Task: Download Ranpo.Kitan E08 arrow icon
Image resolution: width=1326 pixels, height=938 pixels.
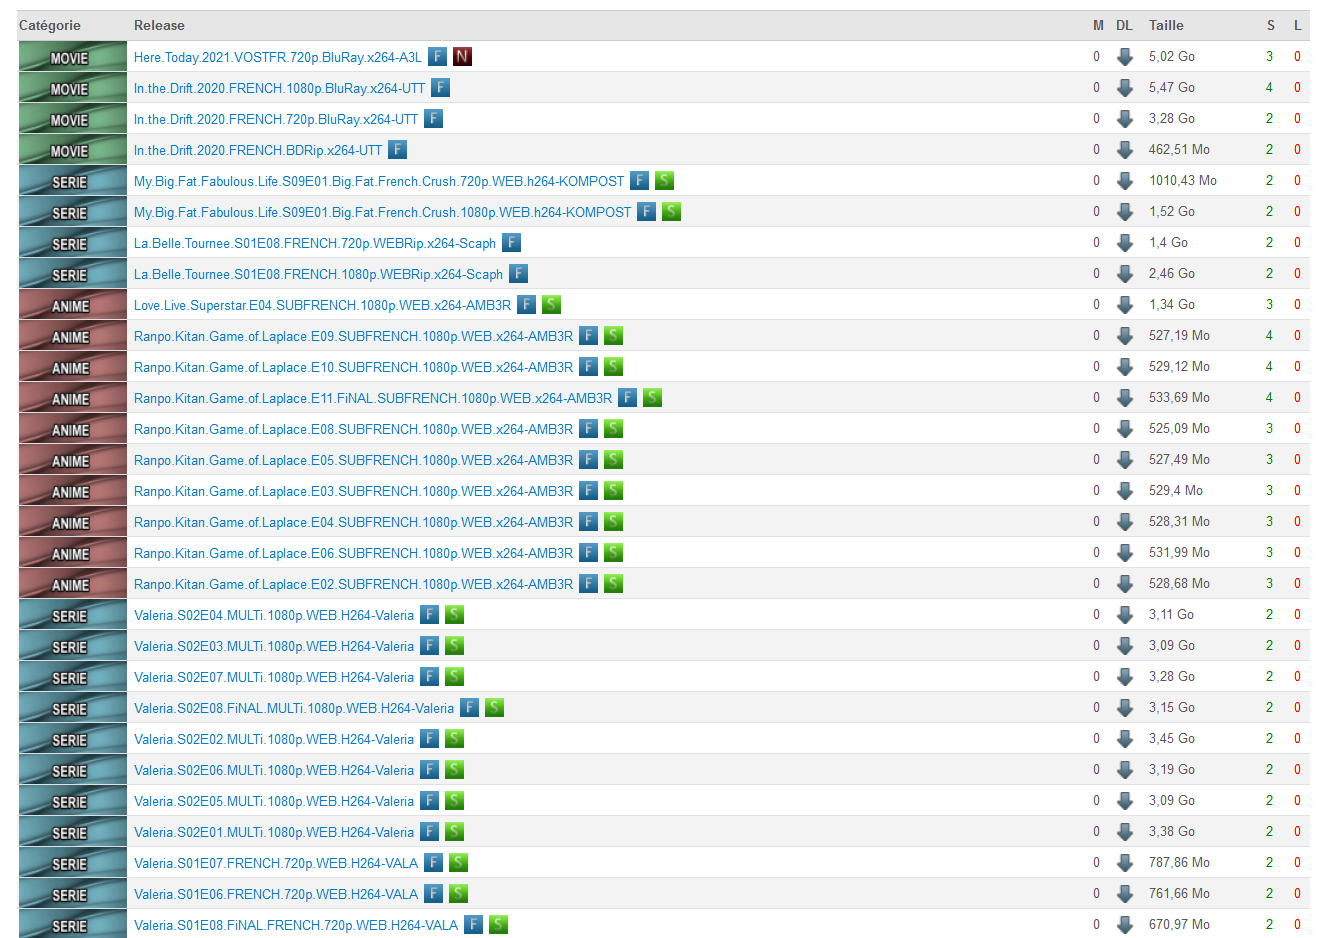Action: (1124, 429)
